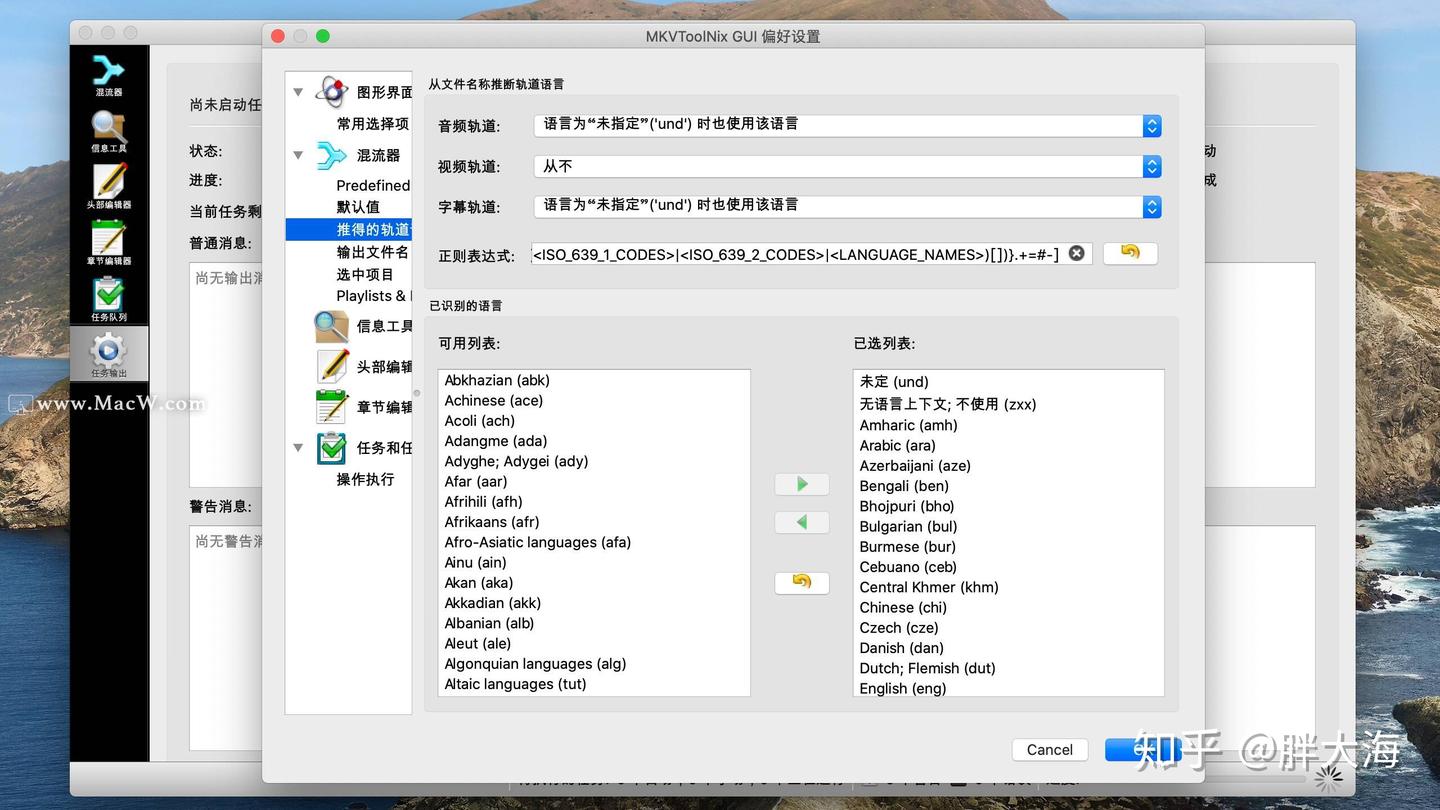
Task: Open 头部编辑器 in the main window sidebar
Action: pos(108,188)
